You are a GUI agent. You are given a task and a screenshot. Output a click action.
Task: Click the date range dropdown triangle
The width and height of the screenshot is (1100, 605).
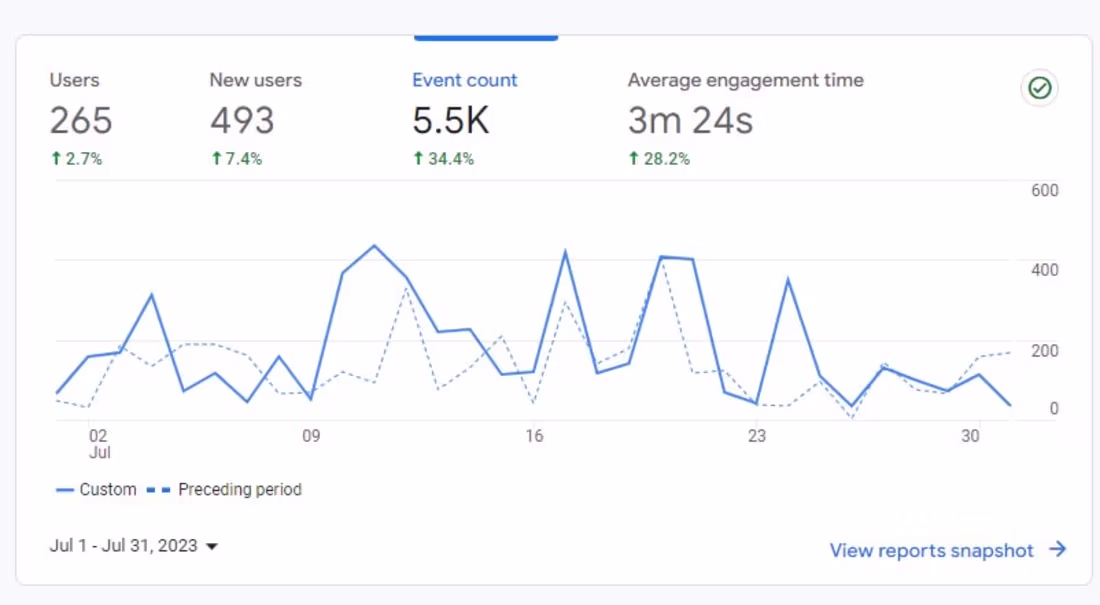point(212,546)
